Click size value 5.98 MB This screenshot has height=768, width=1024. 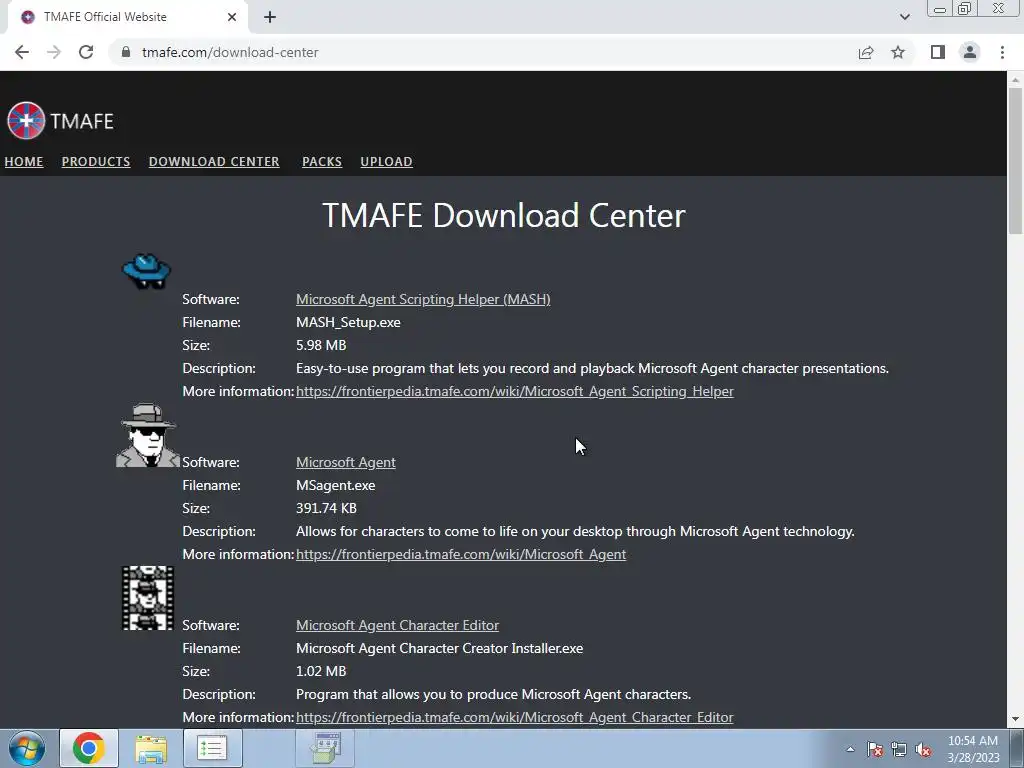(x=321, y=345)
